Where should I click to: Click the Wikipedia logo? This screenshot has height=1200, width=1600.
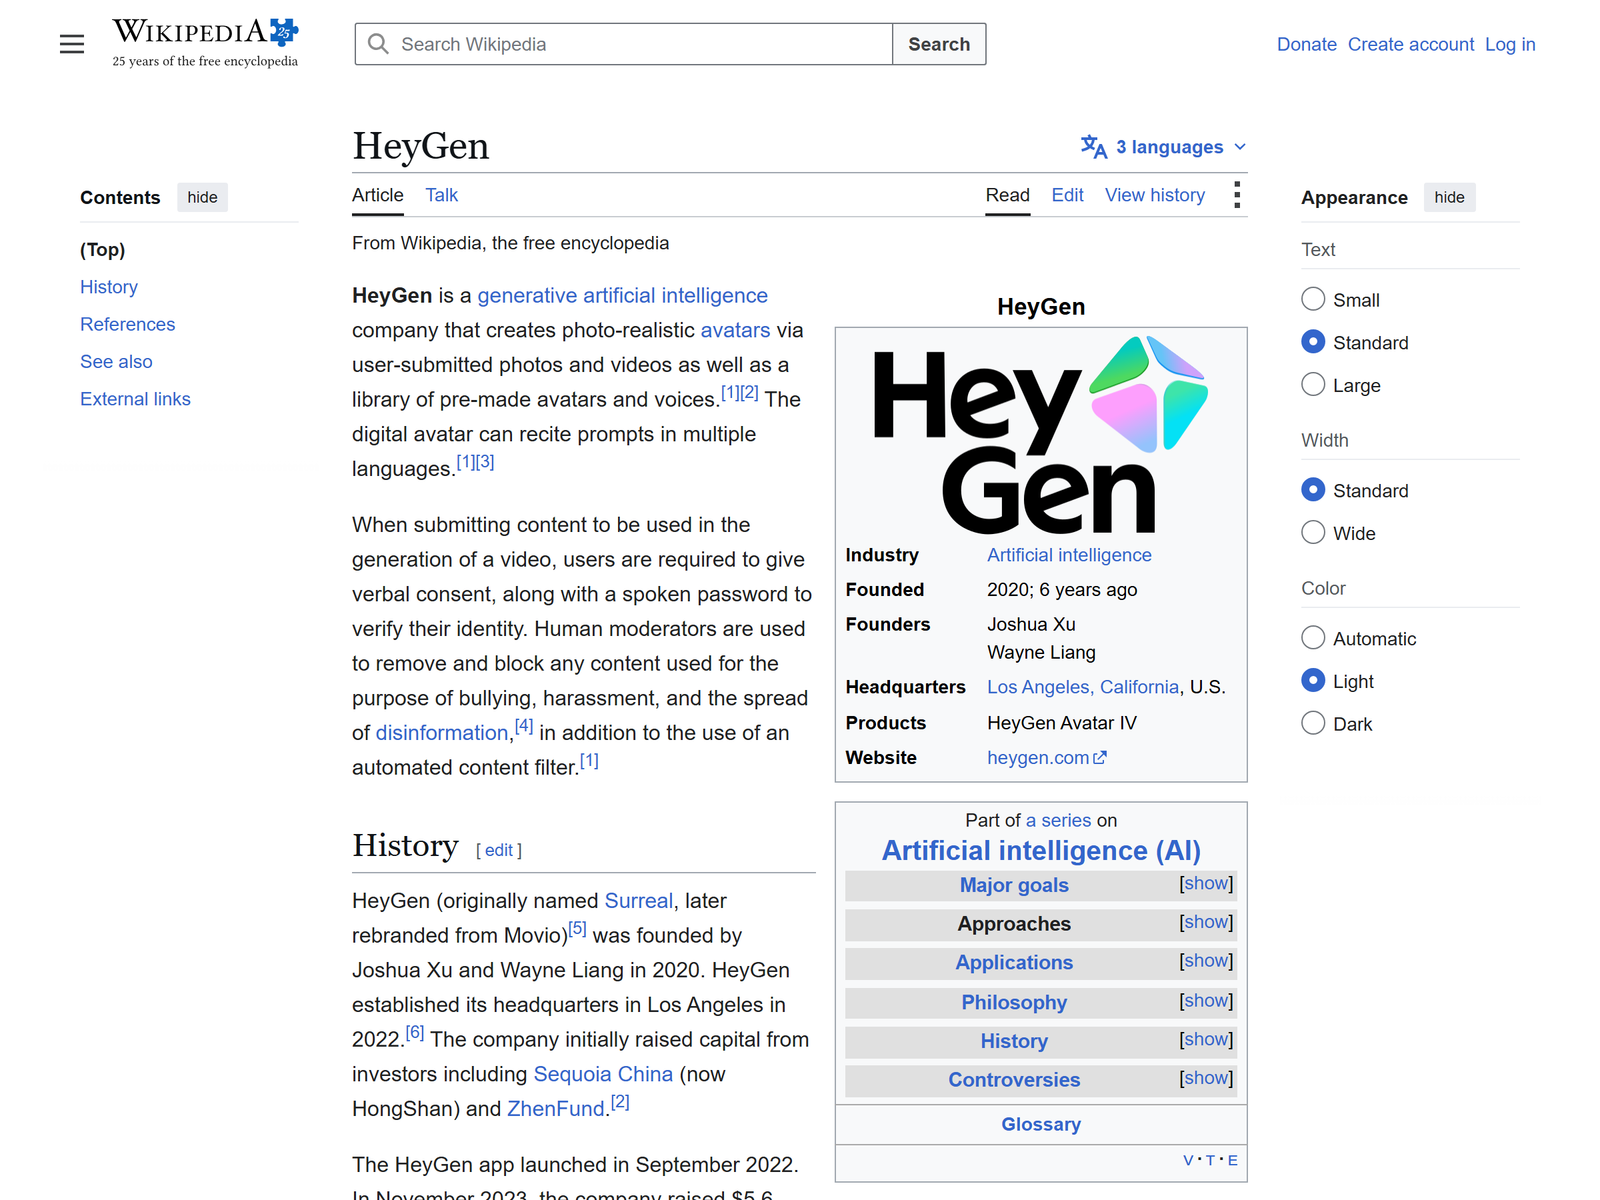pos(205,43)
